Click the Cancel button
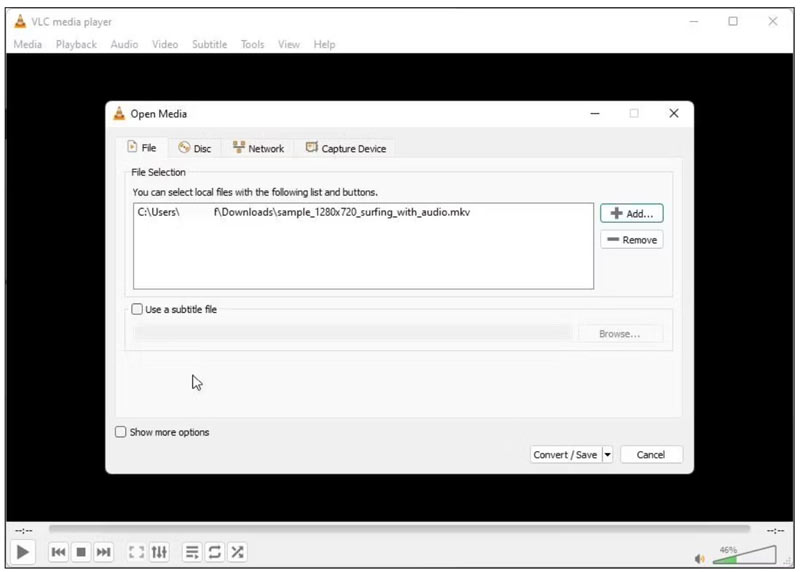 point(651,455)
